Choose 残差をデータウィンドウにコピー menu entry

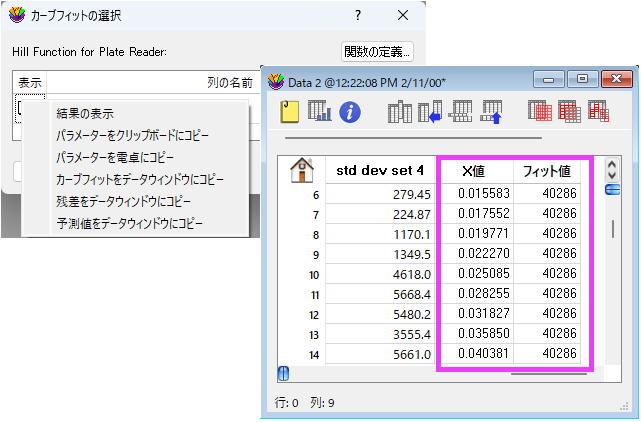pos(123,201)
